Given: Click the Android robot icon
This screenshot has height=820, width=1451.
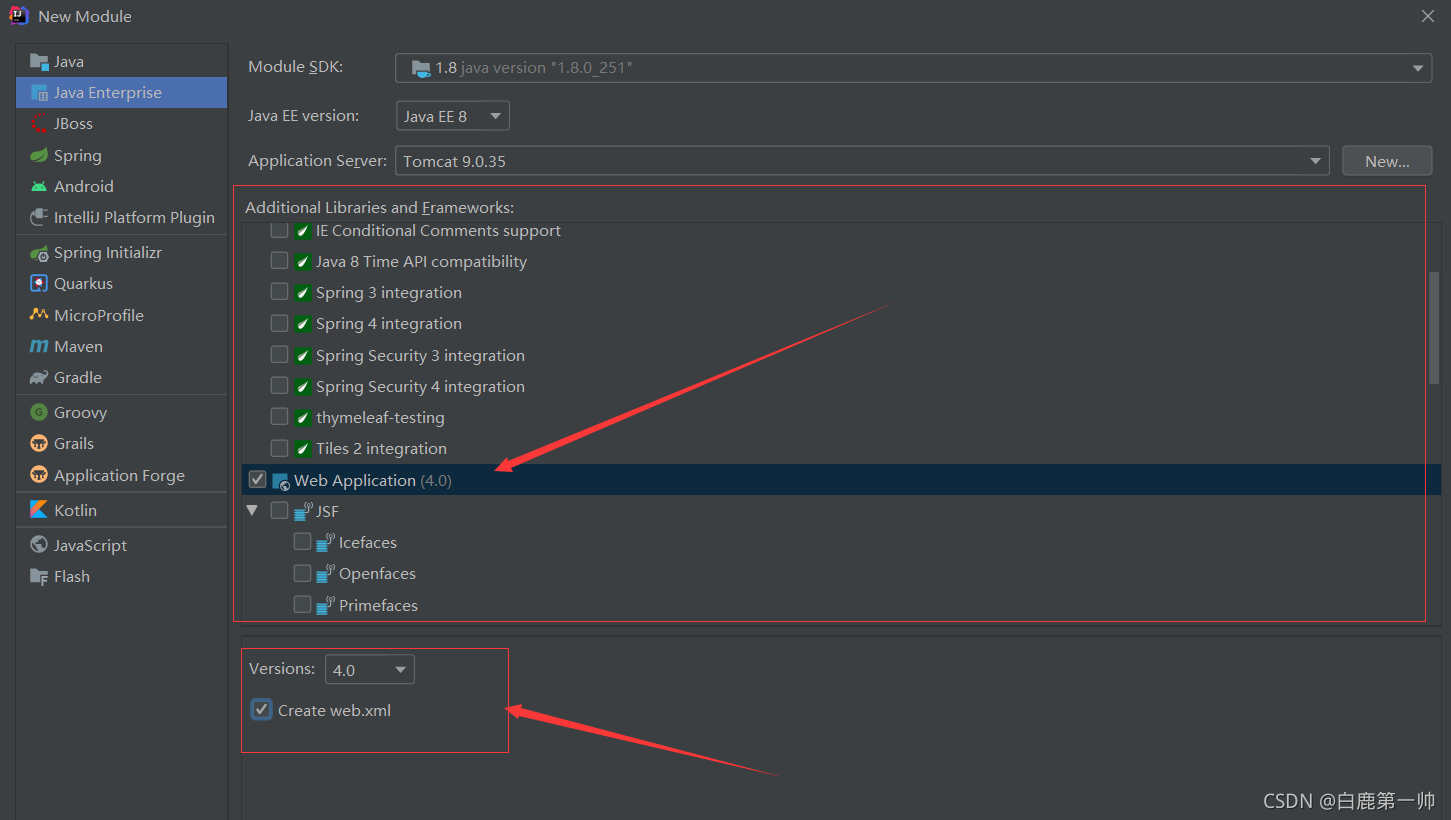Looking at the screenshot, I should (x=39, y=186).
